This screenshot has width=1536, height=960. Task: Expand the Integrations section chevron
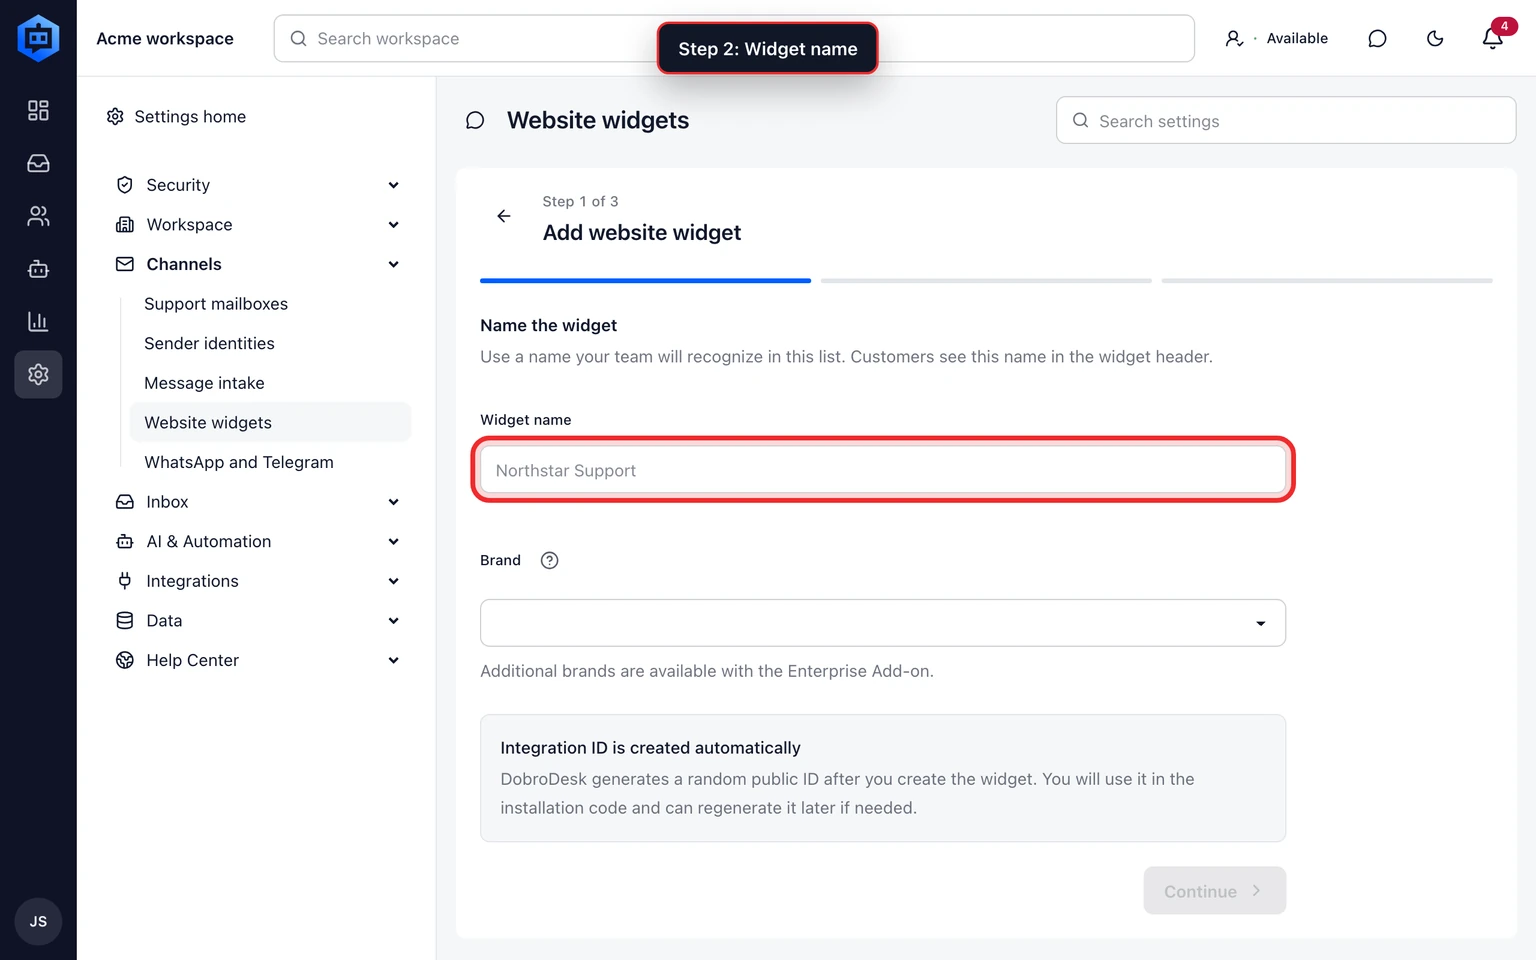point(394,581)
